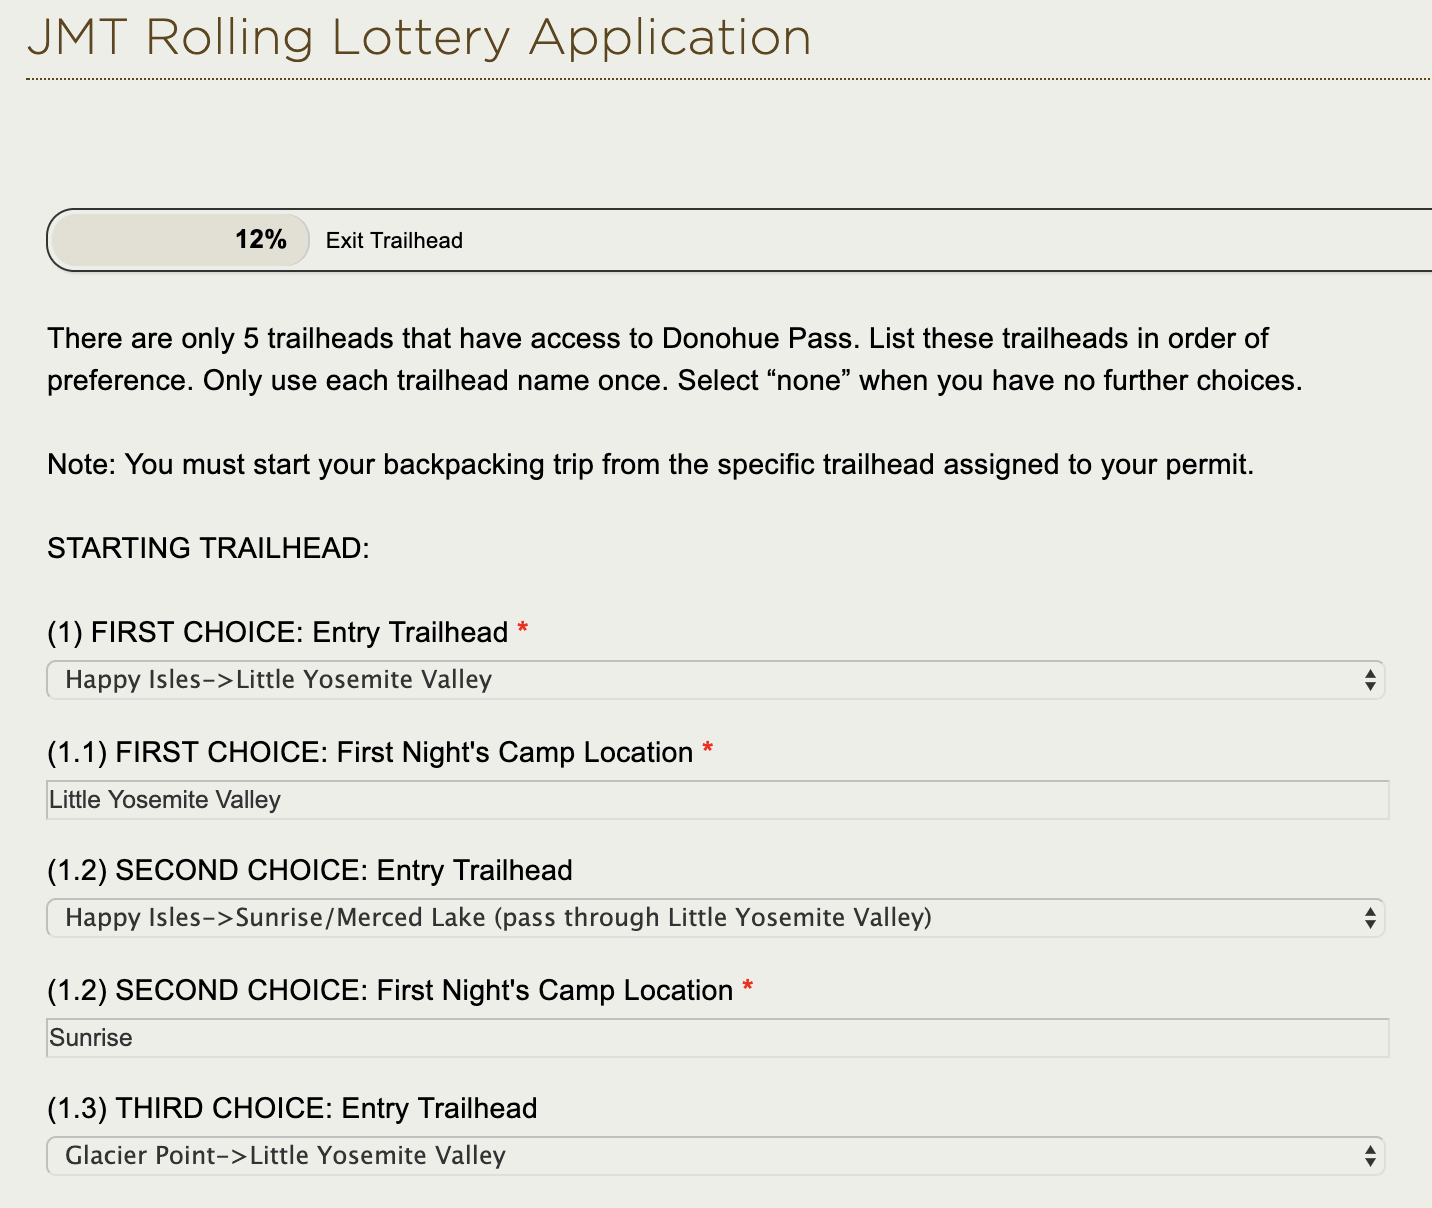The height and width of the screenshot is (1208, 1432).
Task: Click the STARTING TRAILHEAD label
Action: [x=206, y=548]
